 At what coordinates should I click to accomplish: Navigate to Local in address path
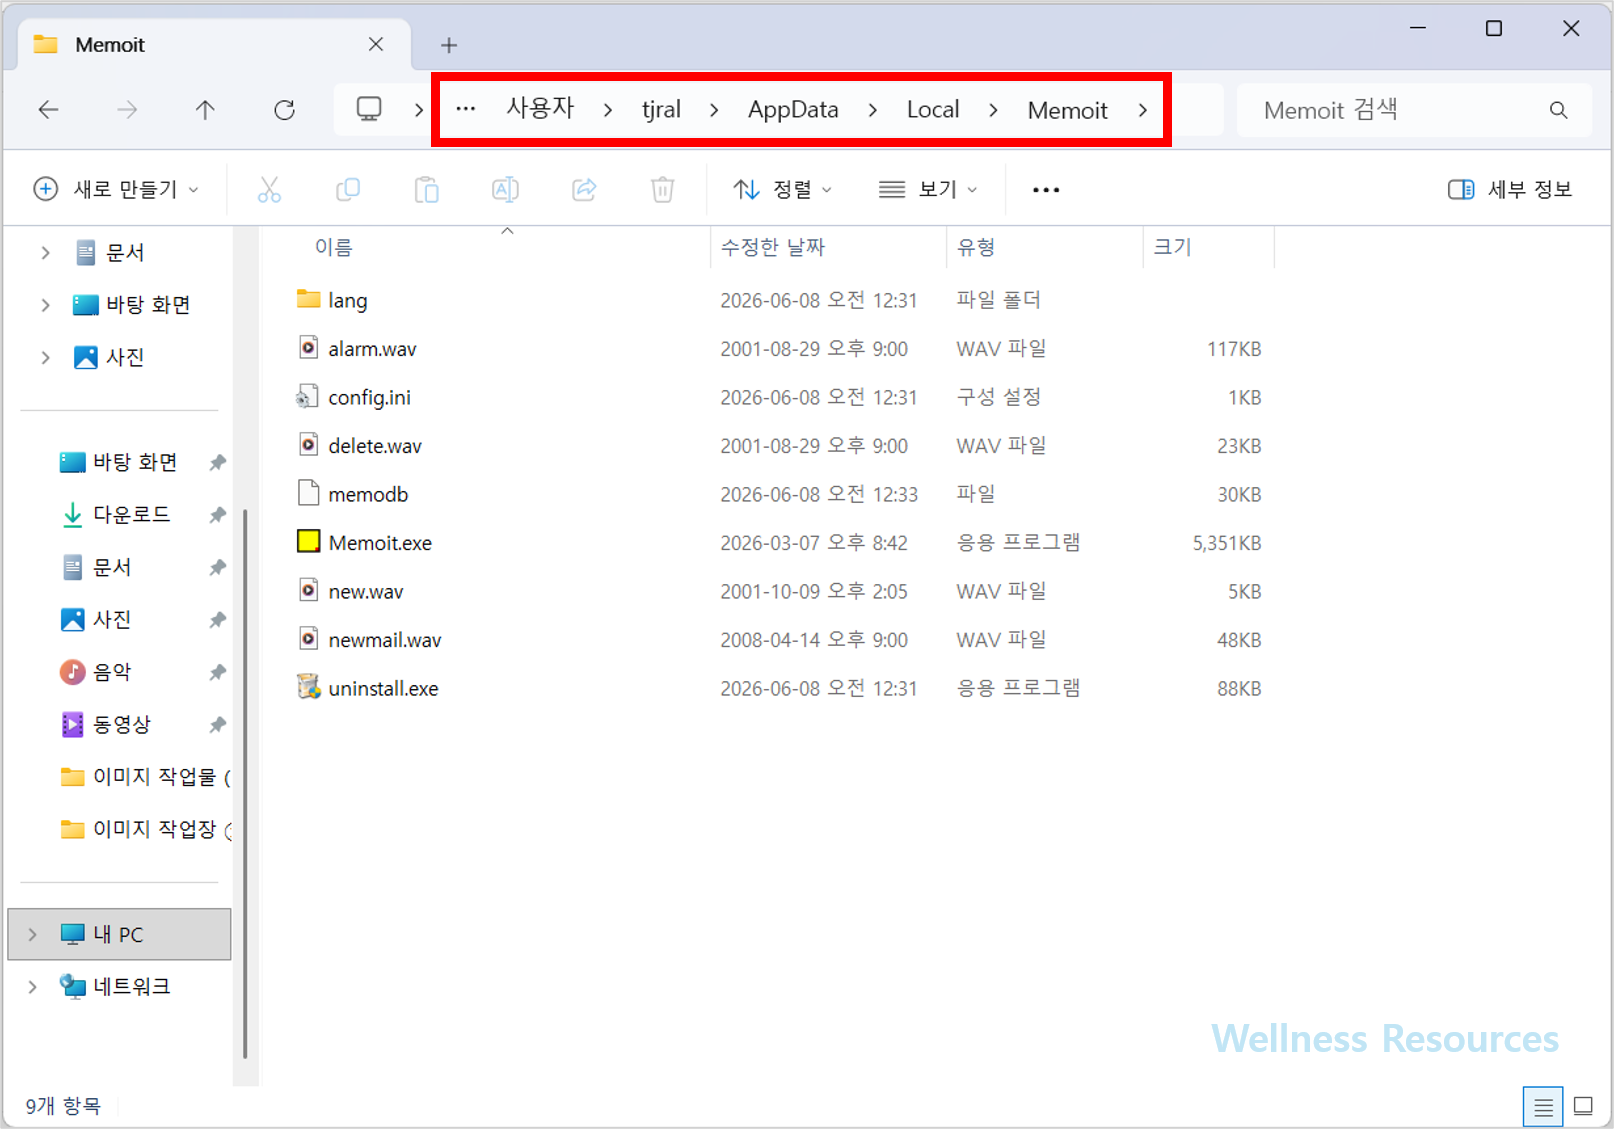(933, 110)
